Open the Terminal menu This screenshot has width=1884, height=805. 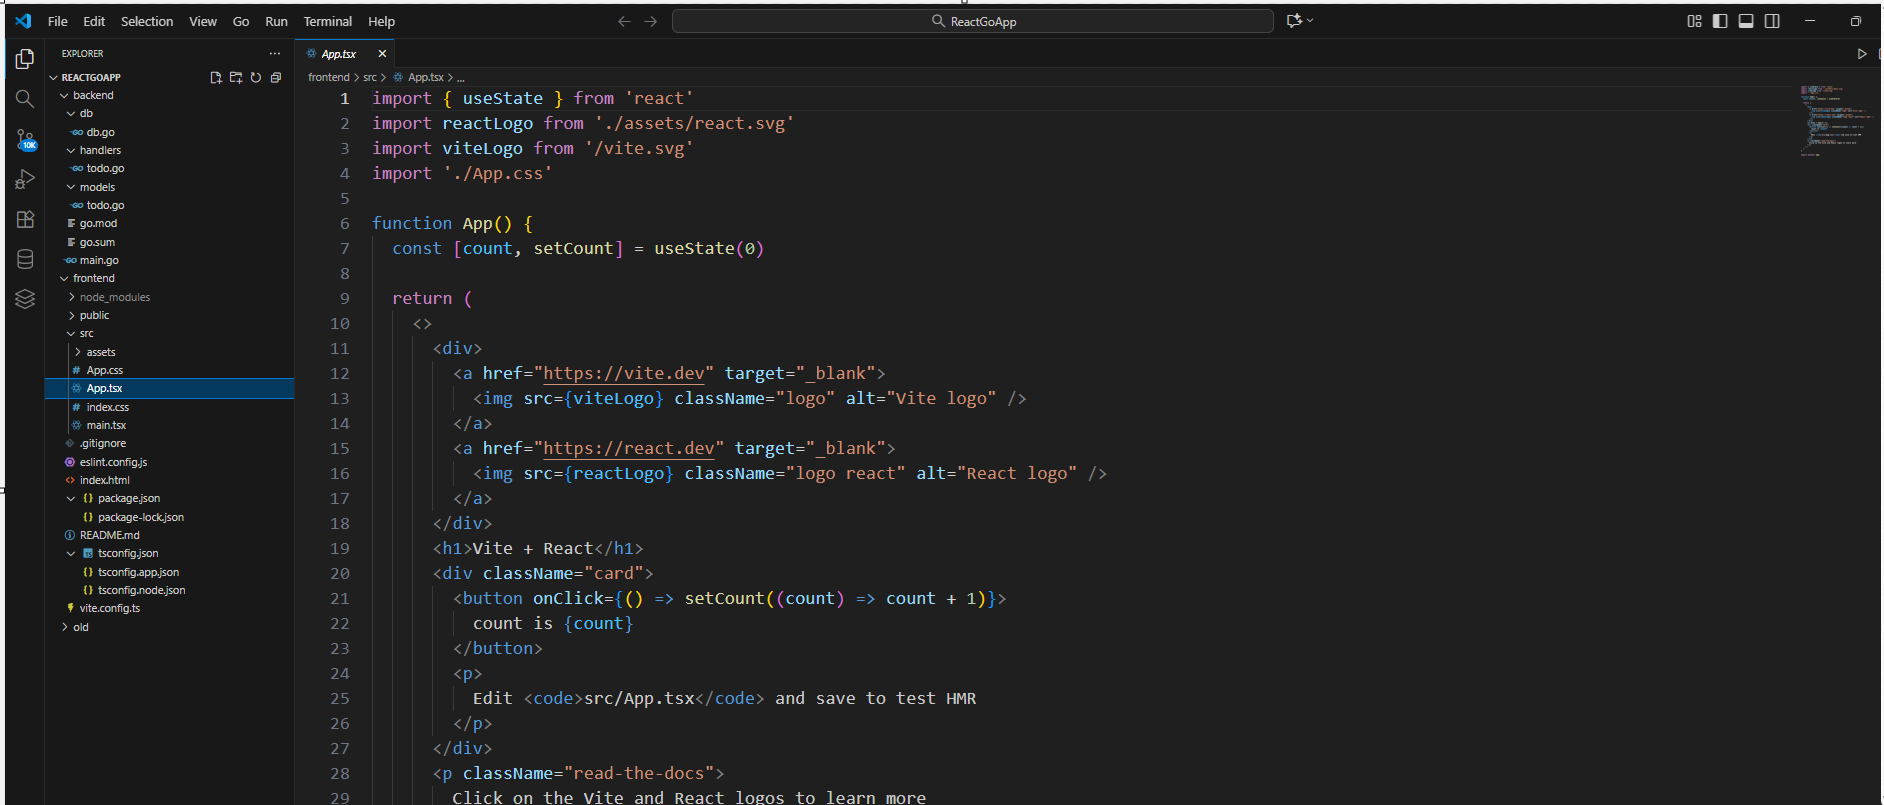pyautogui.click(x=328, y=21)
